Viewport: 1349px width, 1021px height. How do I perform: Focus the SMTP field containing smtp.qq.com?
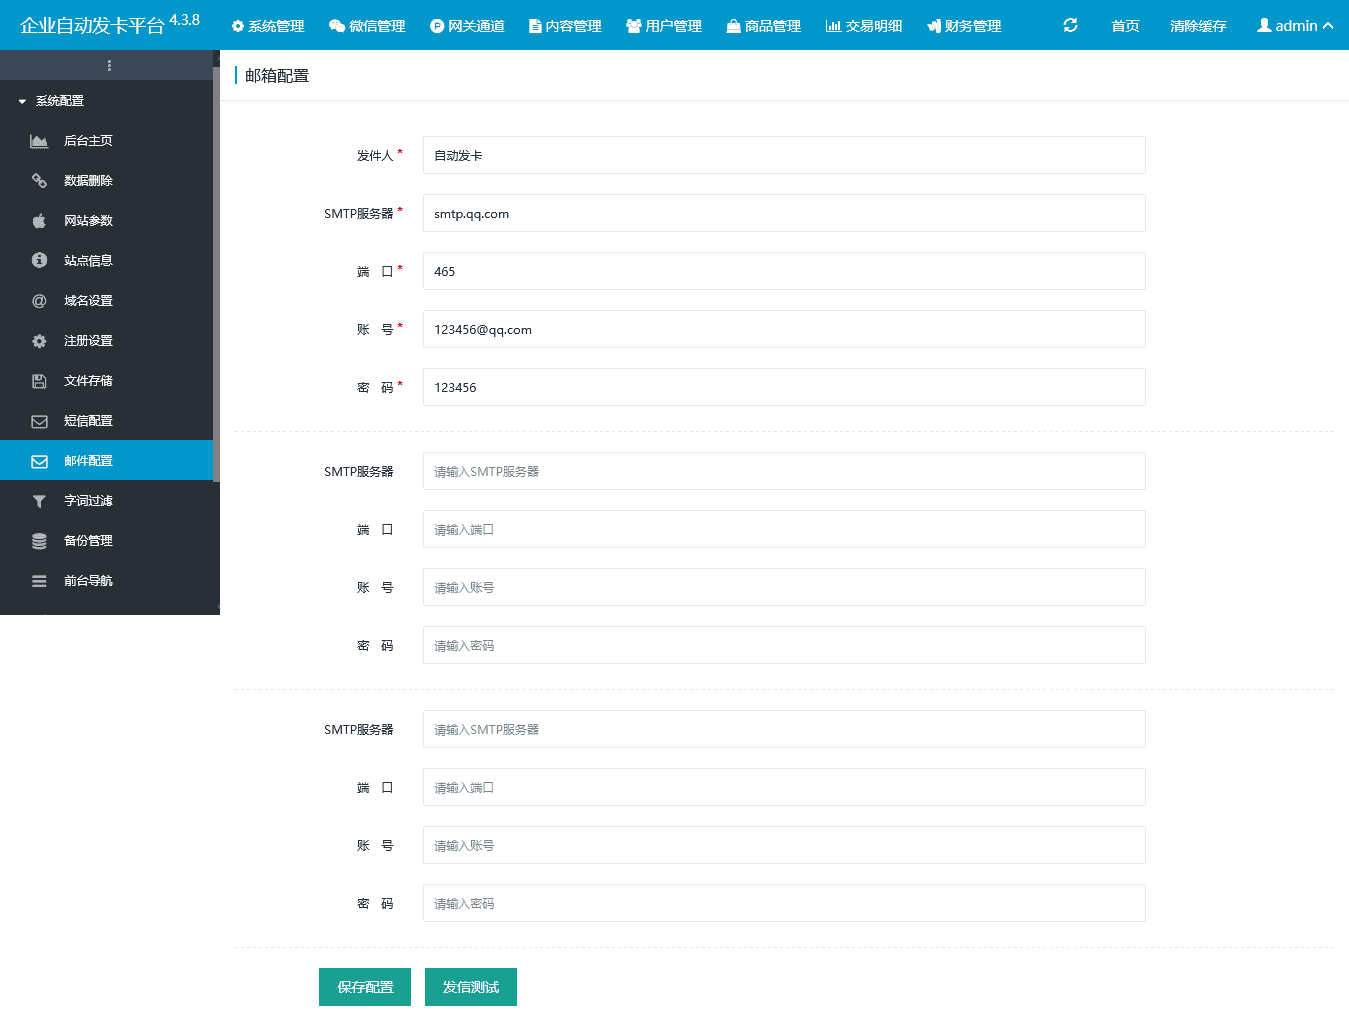pyautogui.click(x=784, y=213)
